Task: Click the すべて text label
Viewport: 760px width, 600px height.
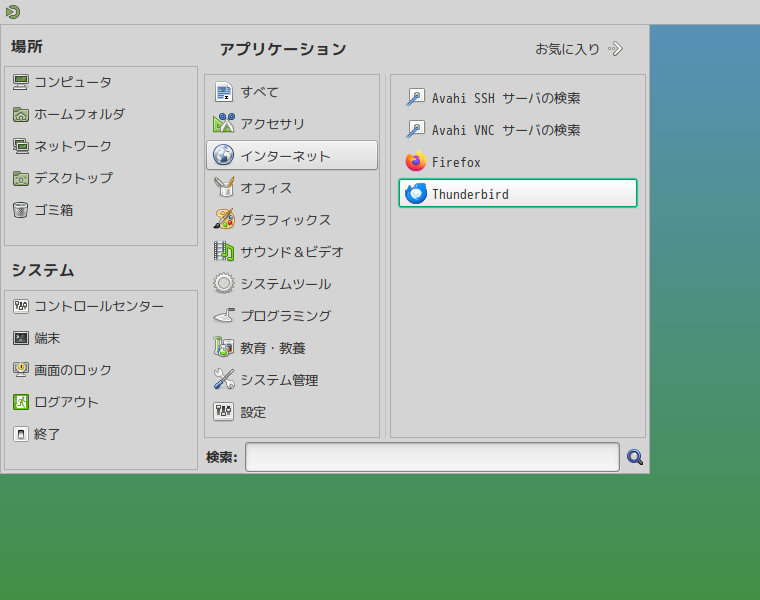Action: click(260, 92)
